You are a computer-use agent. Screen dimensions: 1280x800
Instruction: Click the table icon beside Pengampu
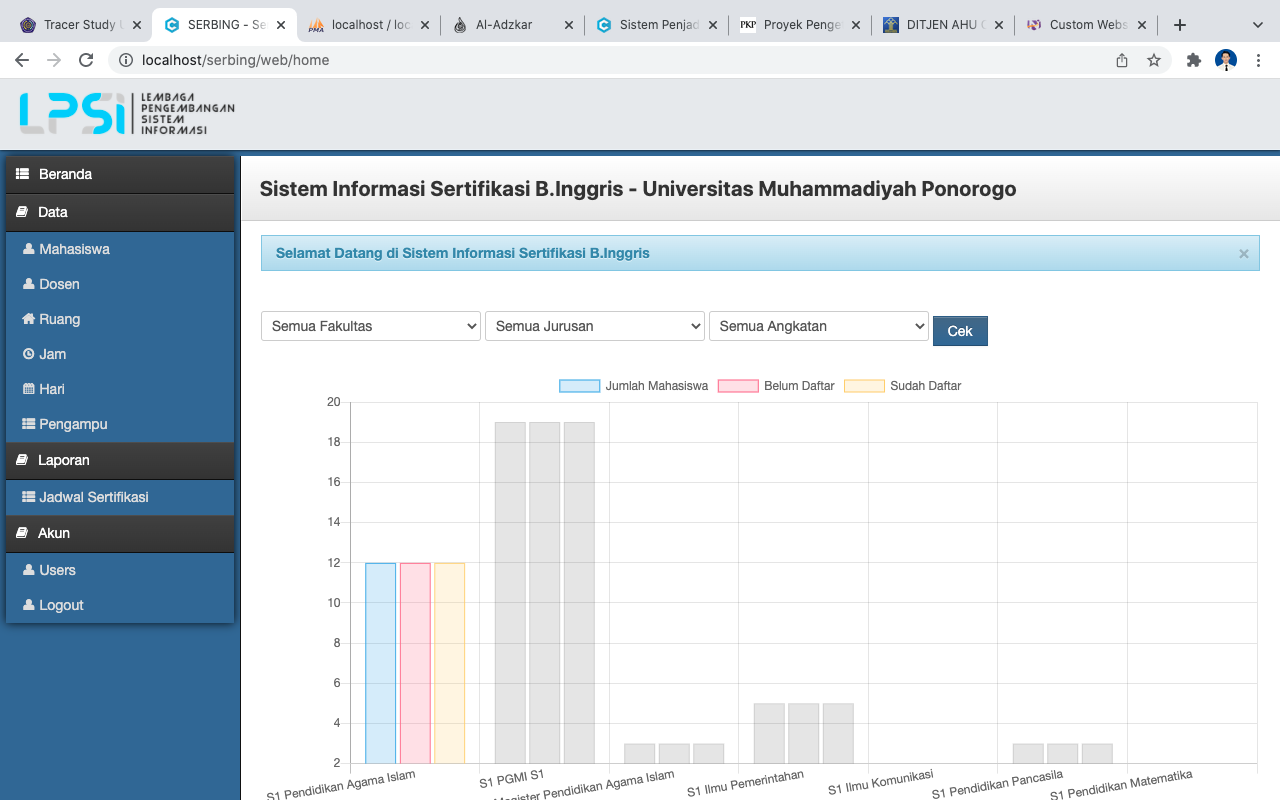28,424
